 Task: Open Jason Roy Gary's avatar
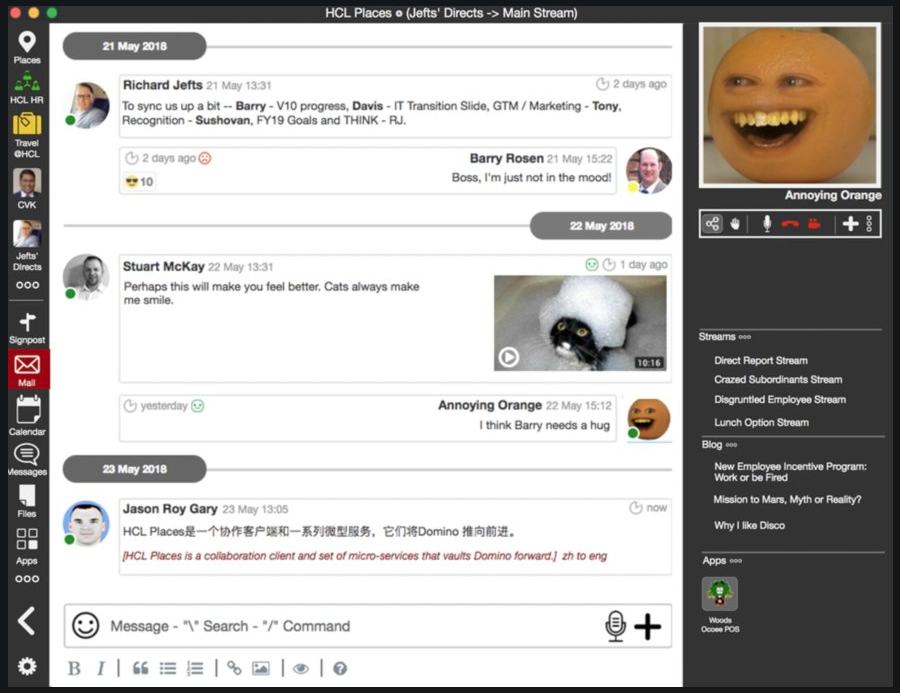pyautogui.click(x=86, y=523)
